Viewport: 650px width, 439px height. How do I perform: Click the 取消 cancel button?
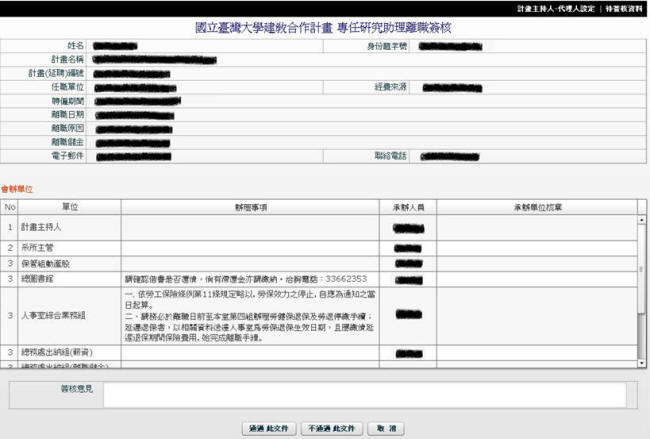pos(386,428)
